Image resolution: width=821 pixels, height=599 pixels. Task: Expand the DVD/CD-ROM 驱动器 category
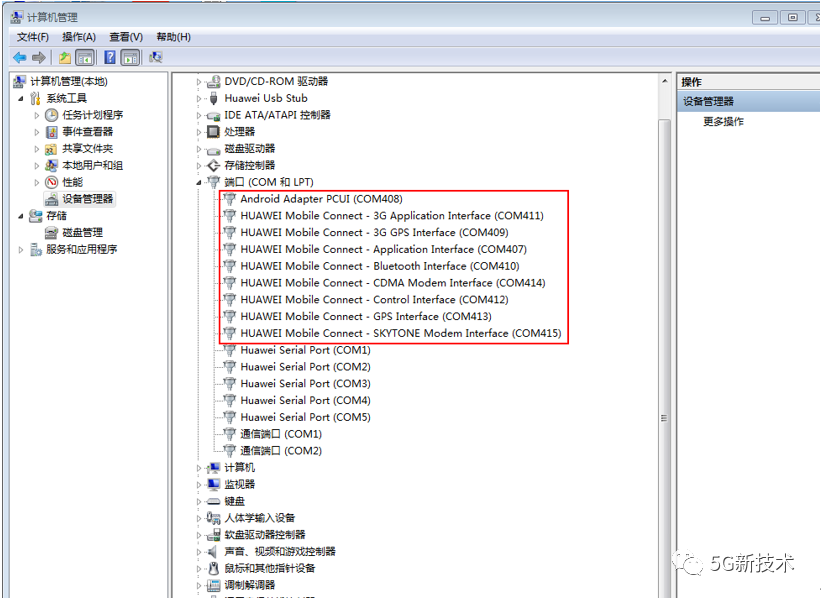click(x=199, y=82)
